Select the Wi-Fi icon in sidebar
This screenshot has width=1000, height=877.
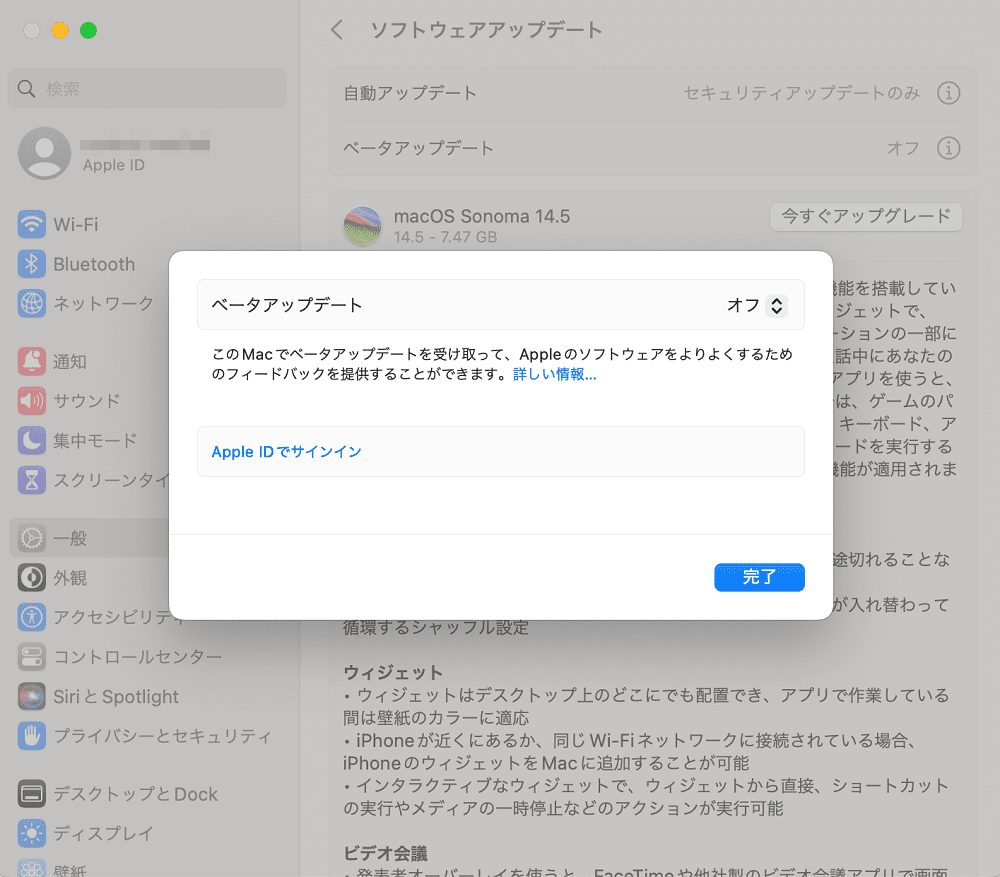tap(31, 225)
